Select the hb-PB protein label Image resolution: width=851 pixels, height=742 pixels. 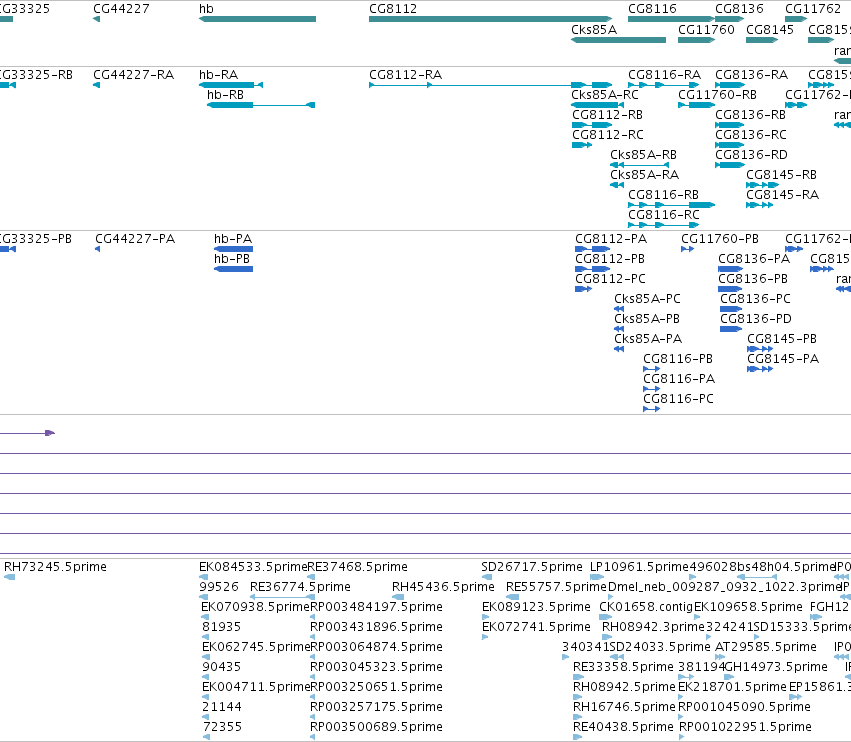232,259
